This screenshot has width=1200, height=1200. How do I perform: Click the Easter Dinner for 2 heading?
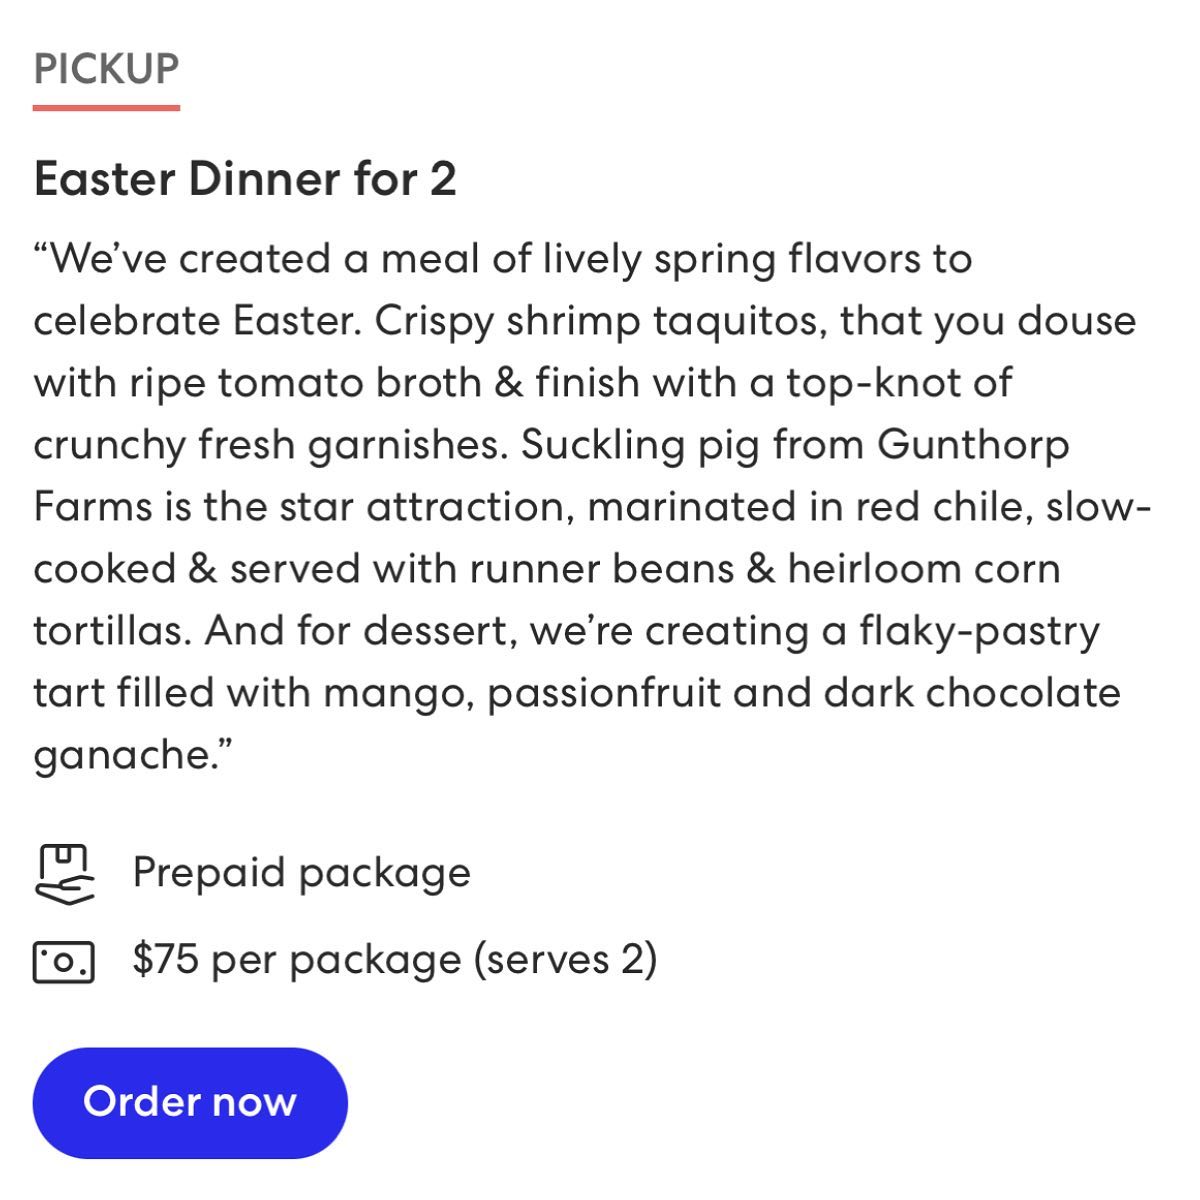245,180
